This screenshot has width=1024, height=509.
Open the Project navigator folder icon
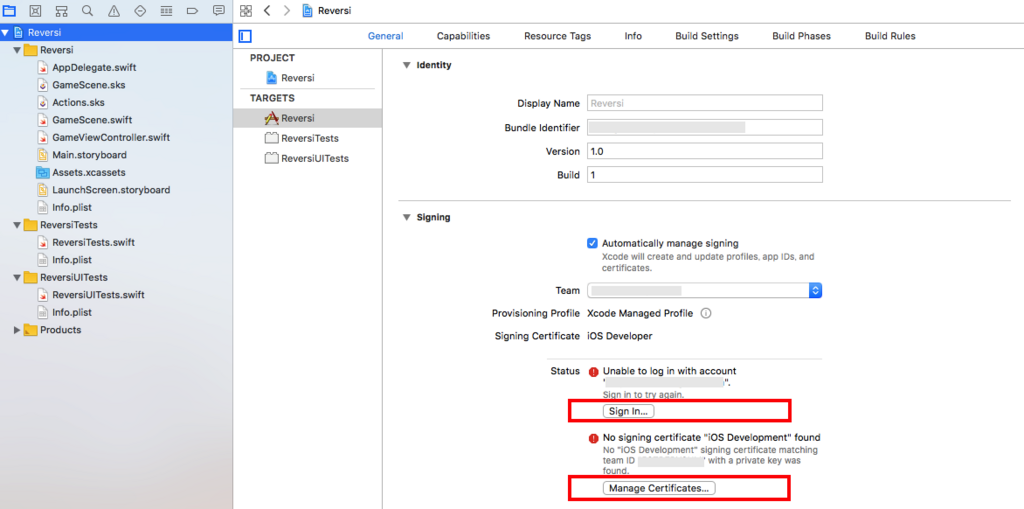click(9, 10)
